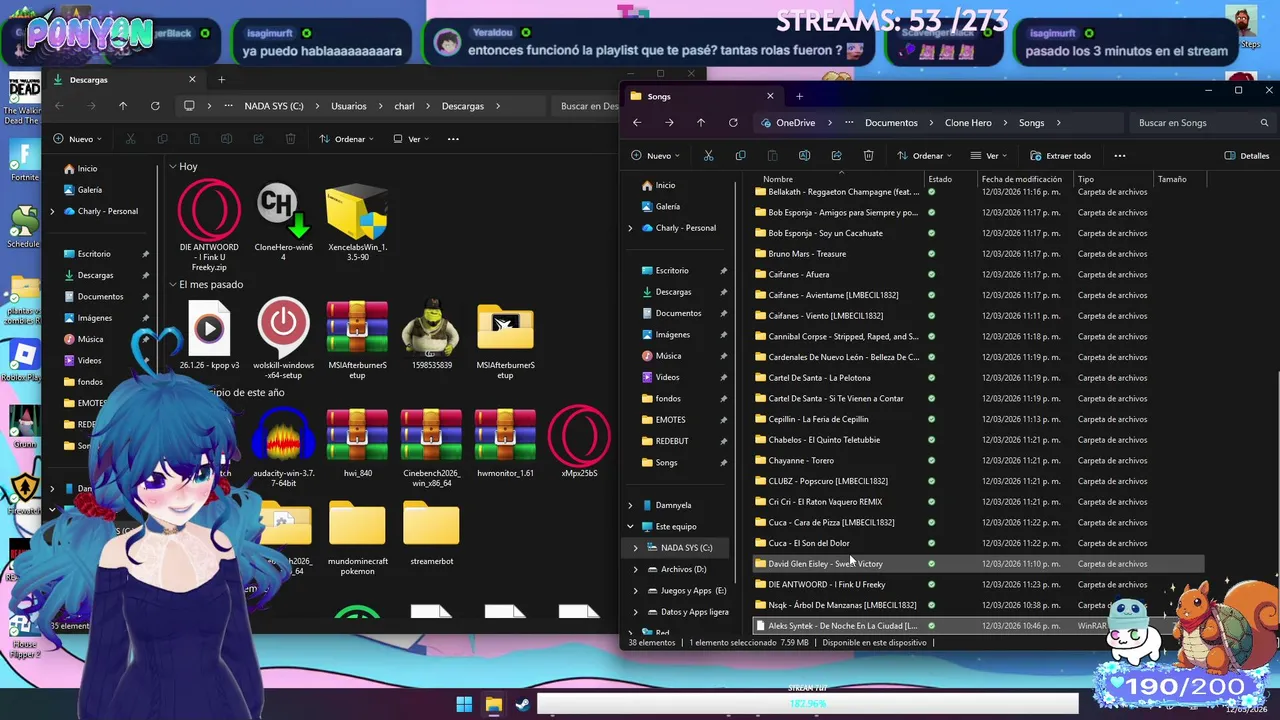1280x720 pixels.
Task: Select Chayanne - Torero folder
Action: (980, 460)
